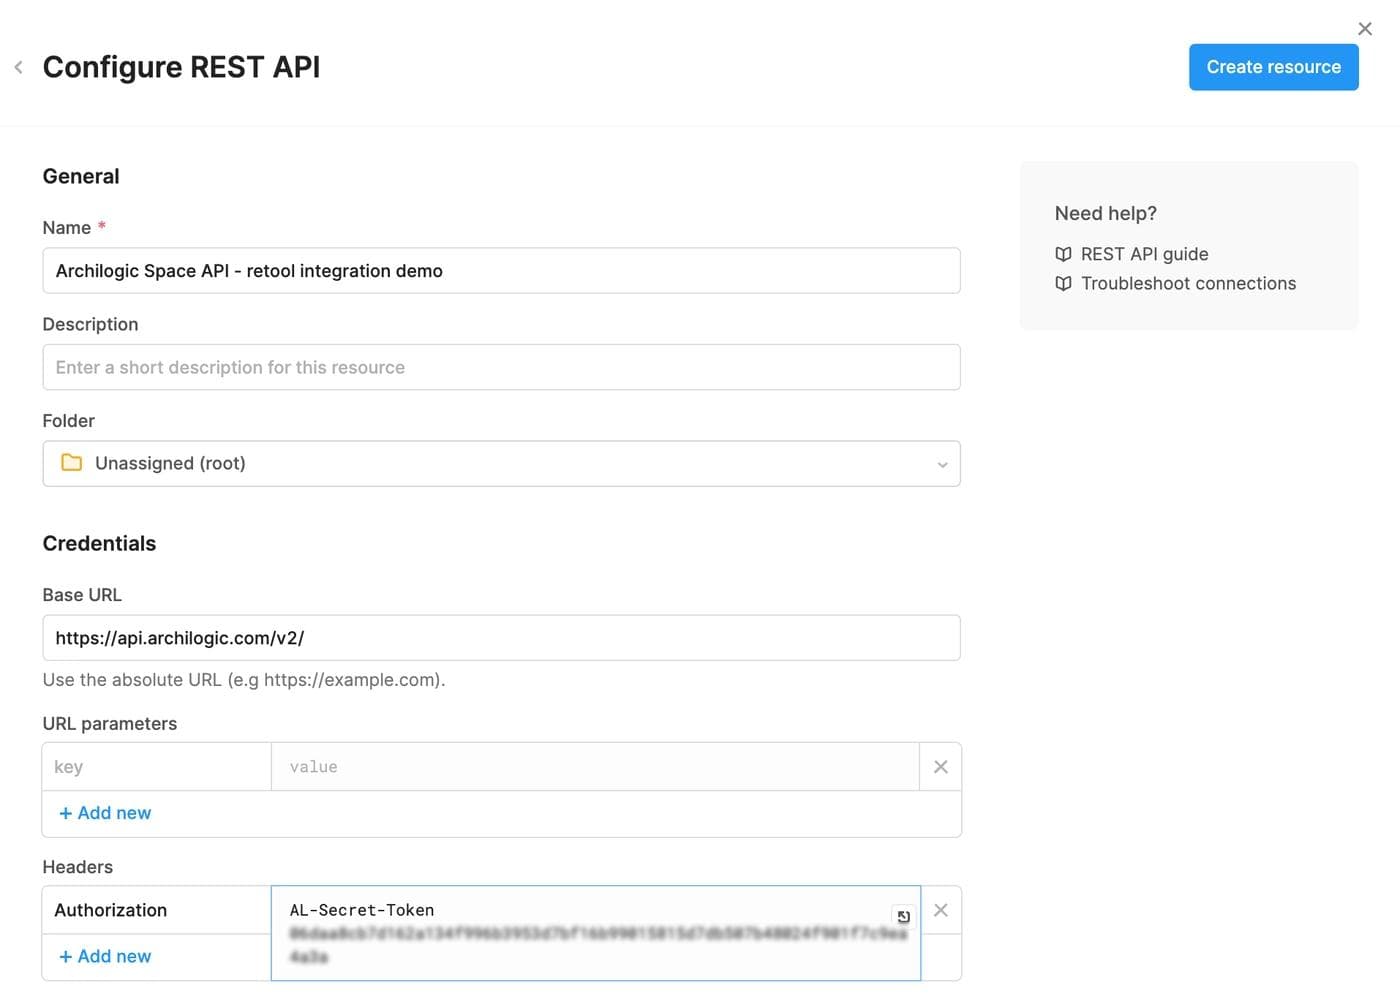Click the Base URL input field
This screenshot has width=1400, height=996.
tap(500, 638)
